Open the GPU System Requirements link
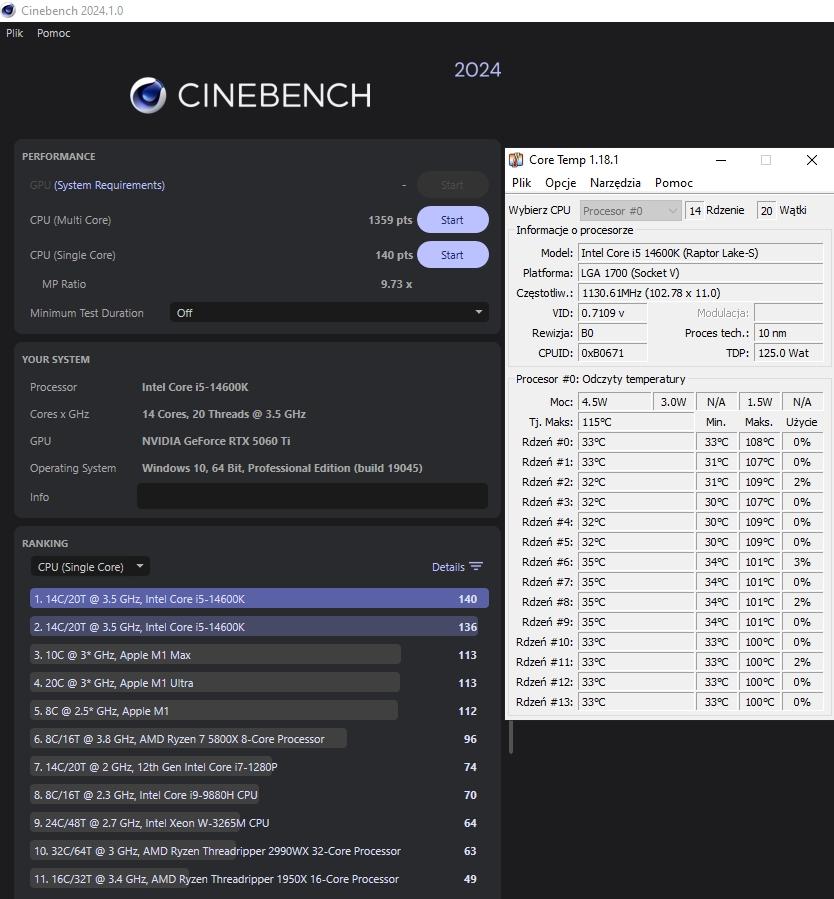This screenshot has width=834, height=899. [x=109, y=185]
